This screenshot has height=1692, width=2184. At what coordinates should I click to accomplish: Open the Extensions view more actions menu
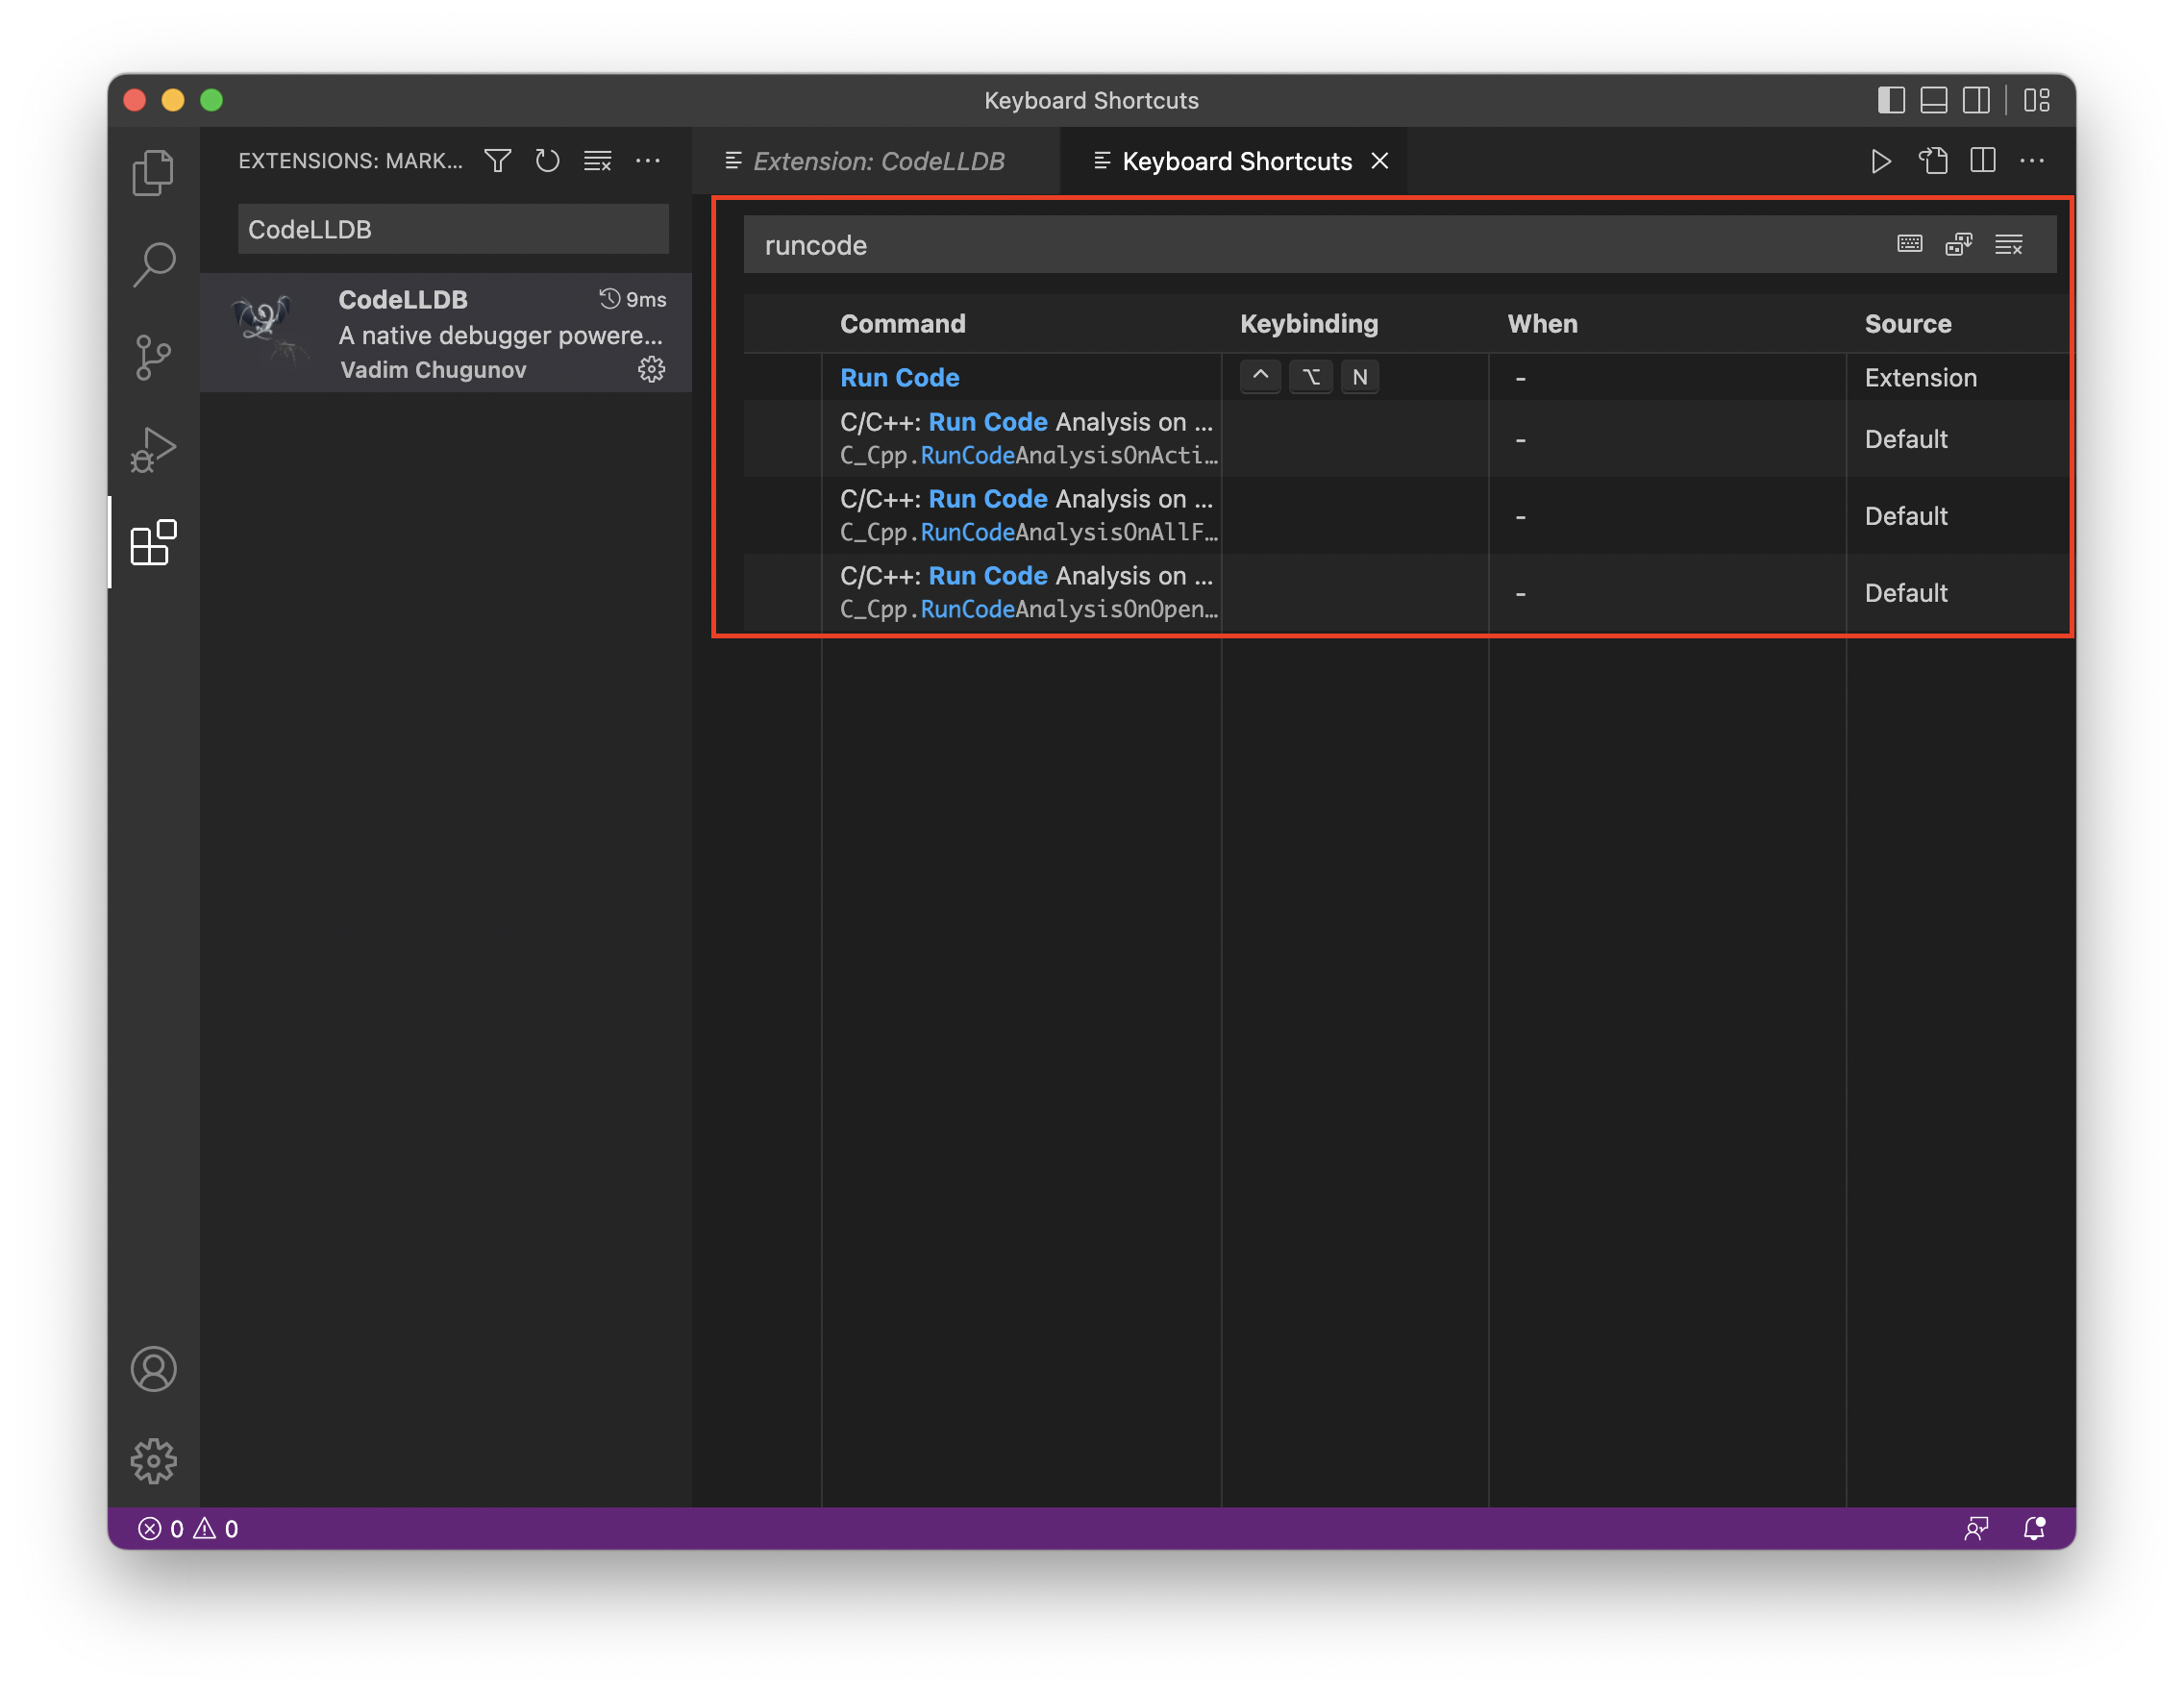648,161
